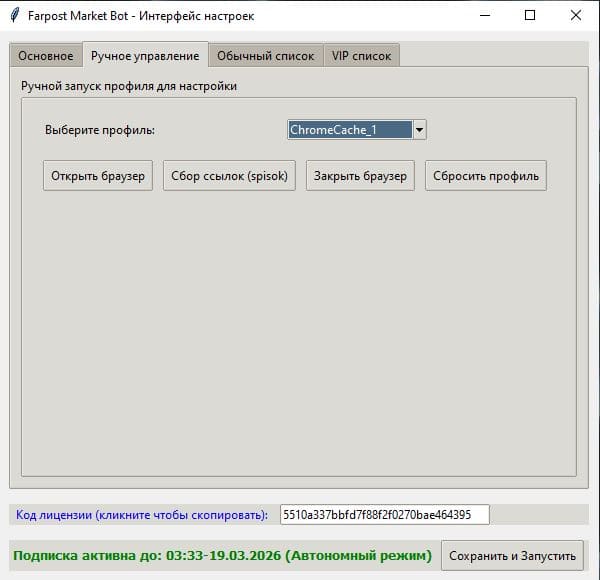600x580 pixels.
Task: Click the Выберите профиль label
Action: click(x=100, y=130)
